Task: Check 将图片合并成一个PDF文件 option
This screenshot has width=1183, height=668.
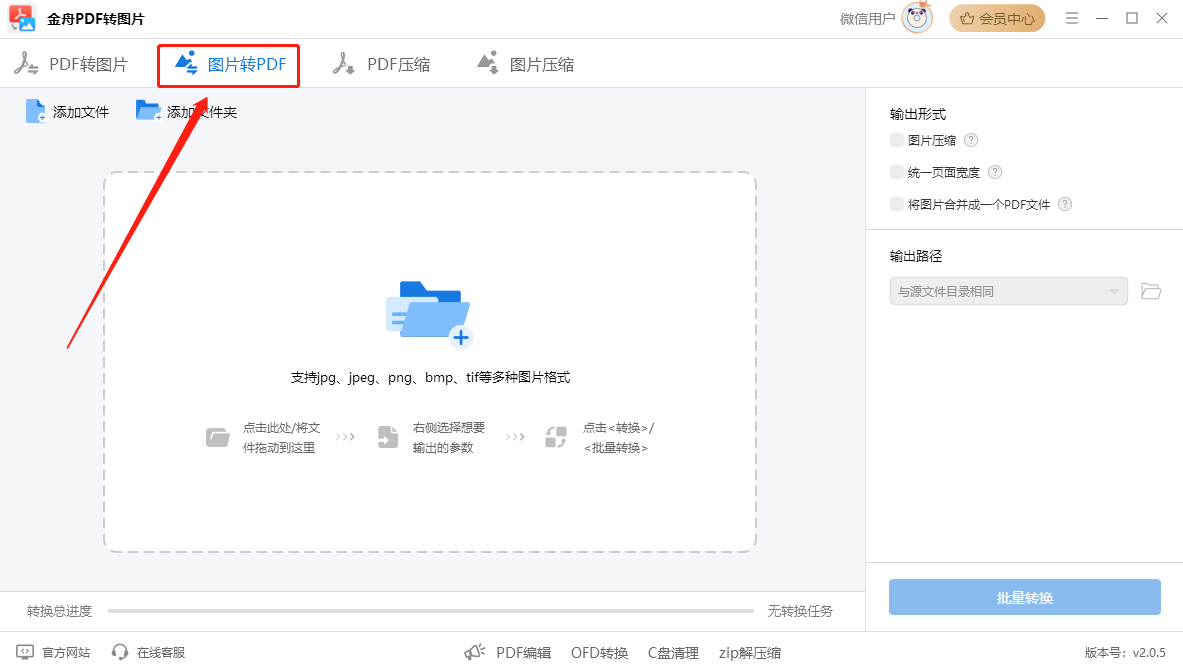Action: point(897,205)
